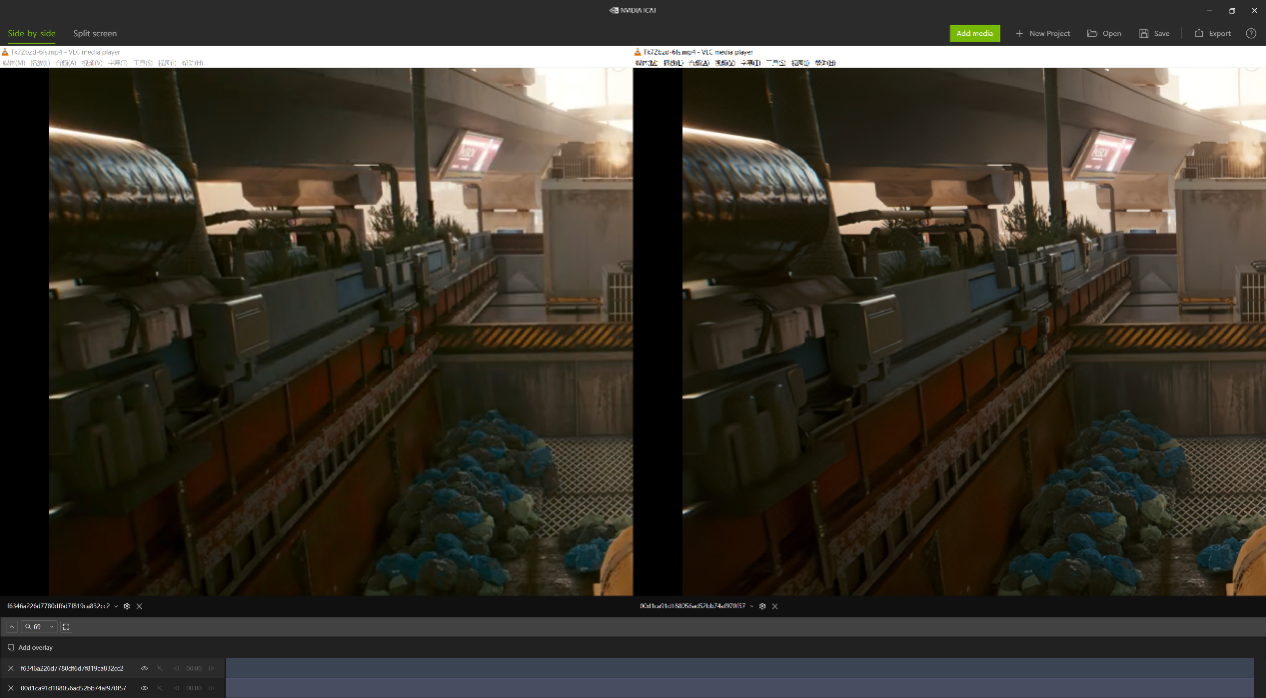Remove the second track with its X icon
Image resolution: width=1266 pixels, height=698 pixels.
[x=11, y=688]
